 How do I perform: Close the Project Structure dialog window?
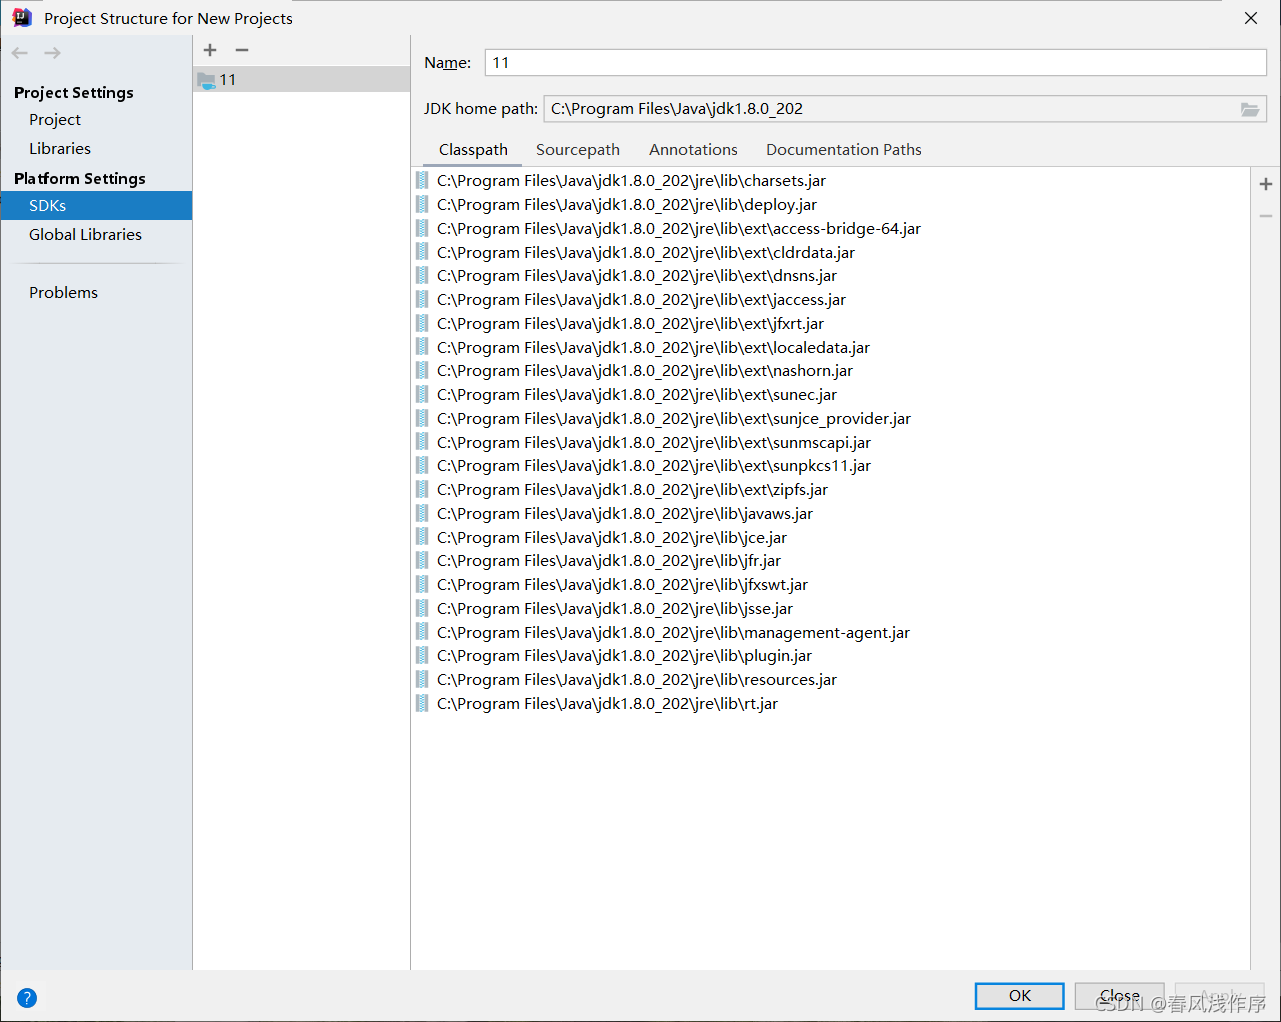[x=1251, y=18]
